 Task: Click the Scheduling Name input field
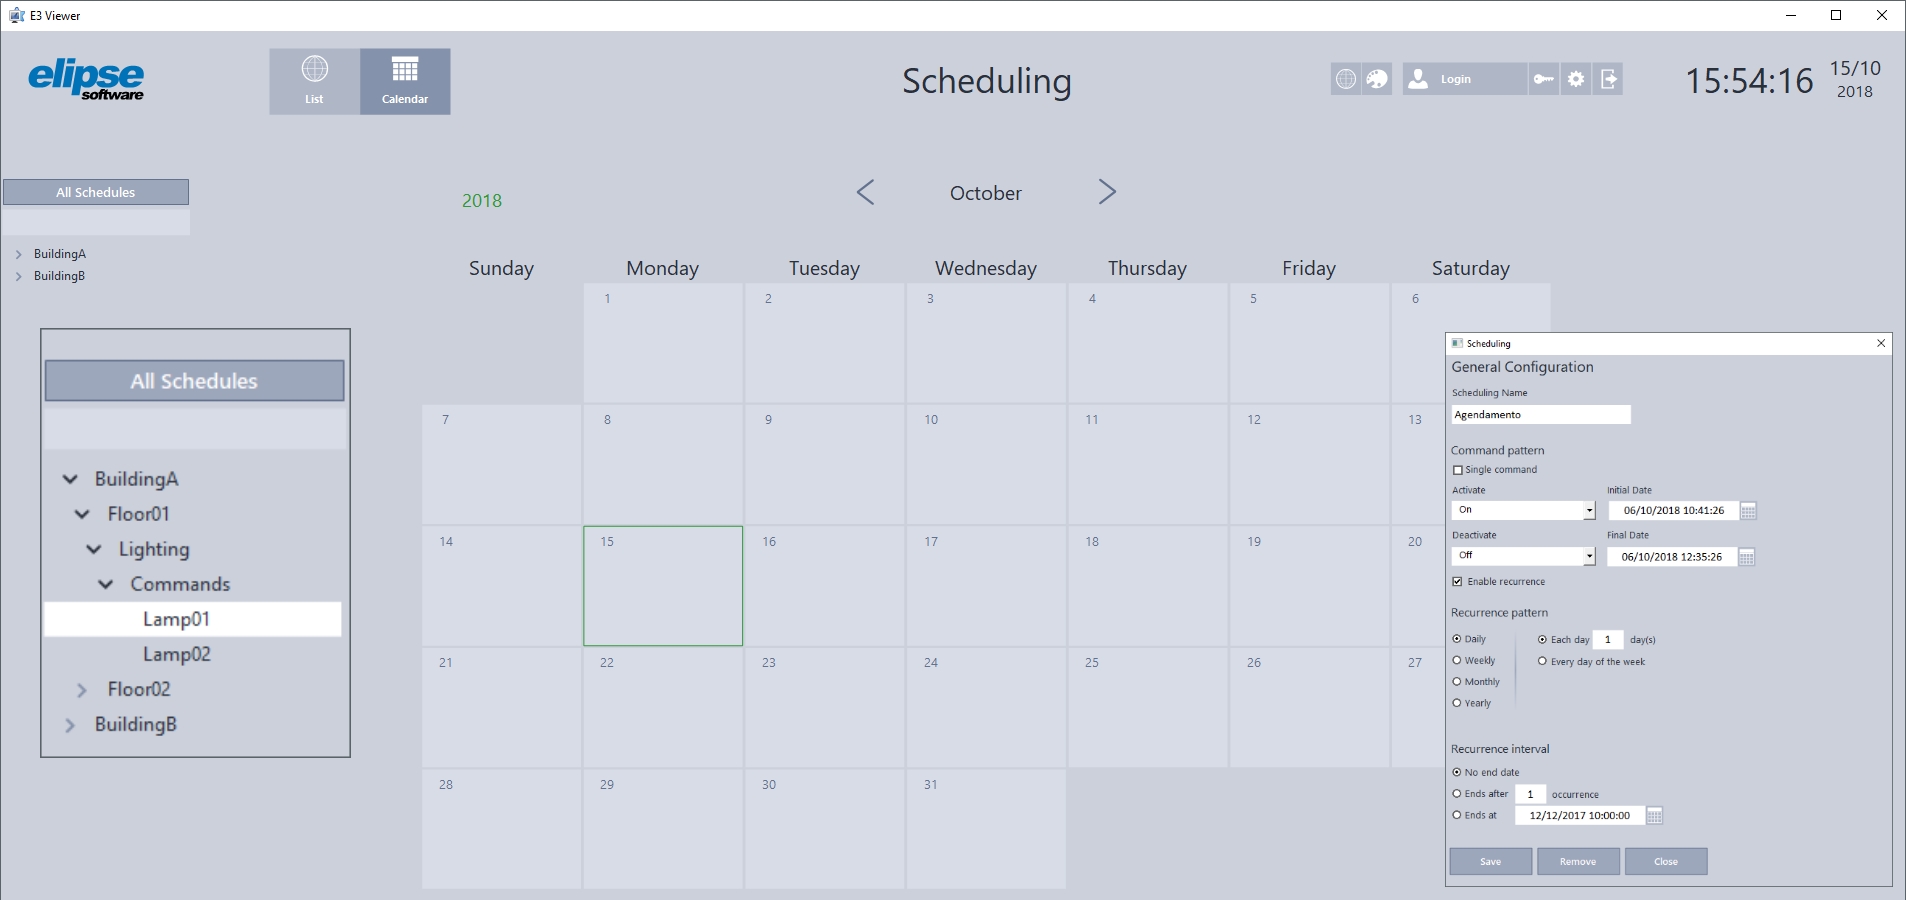point(1541,414)
